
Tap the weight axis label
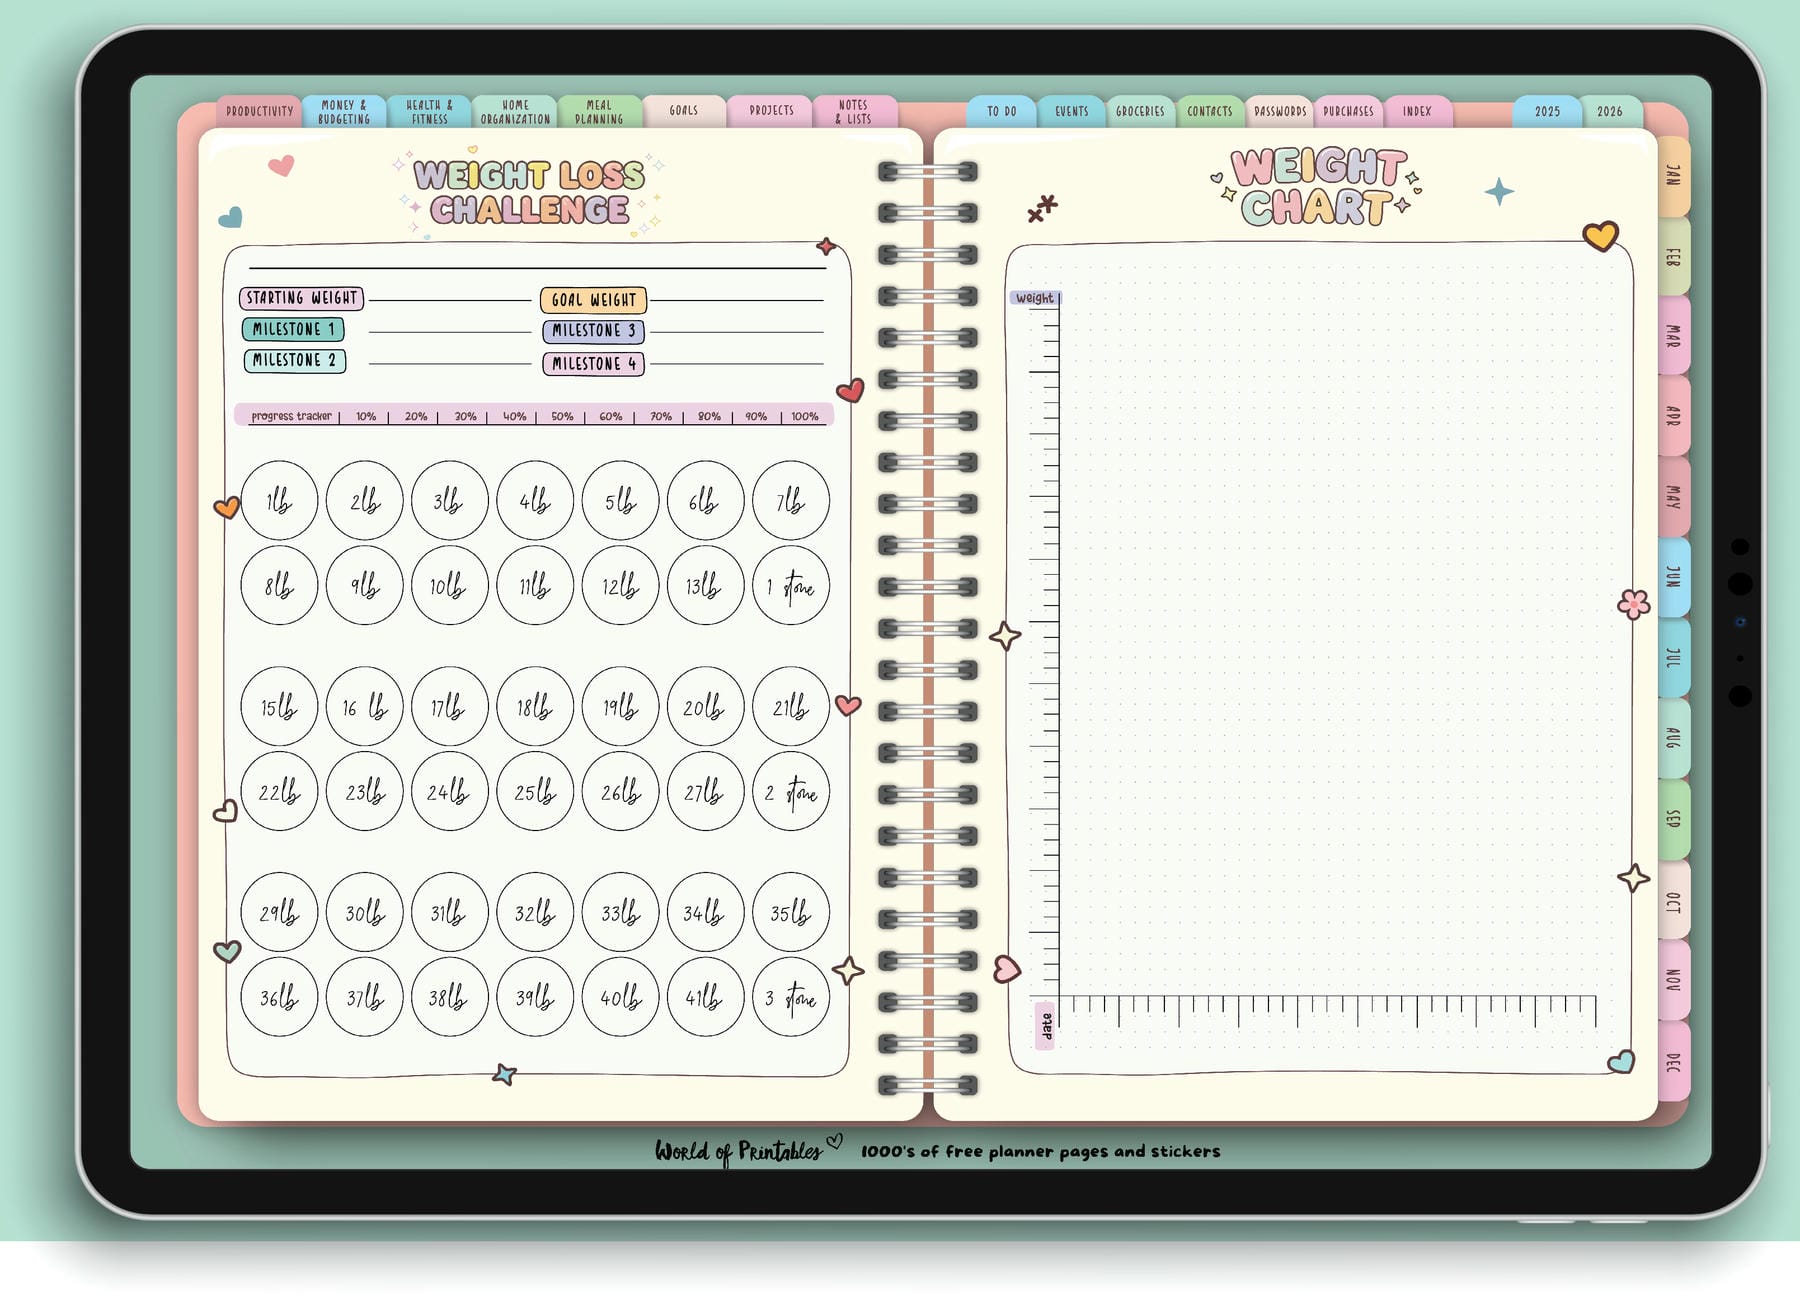click(1034, 298)
